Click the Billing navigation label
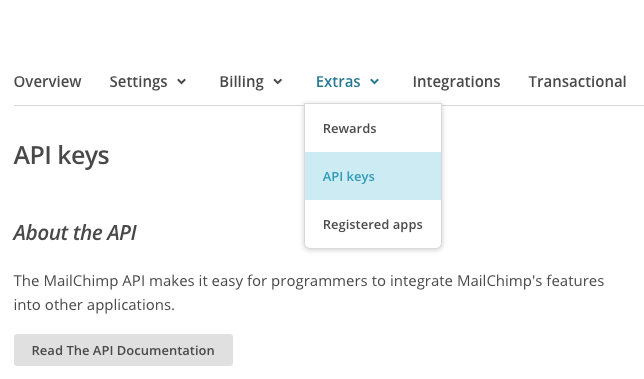The width and height of the screenshot is (644, 379). pyautogui.click(x=242, y=82)
